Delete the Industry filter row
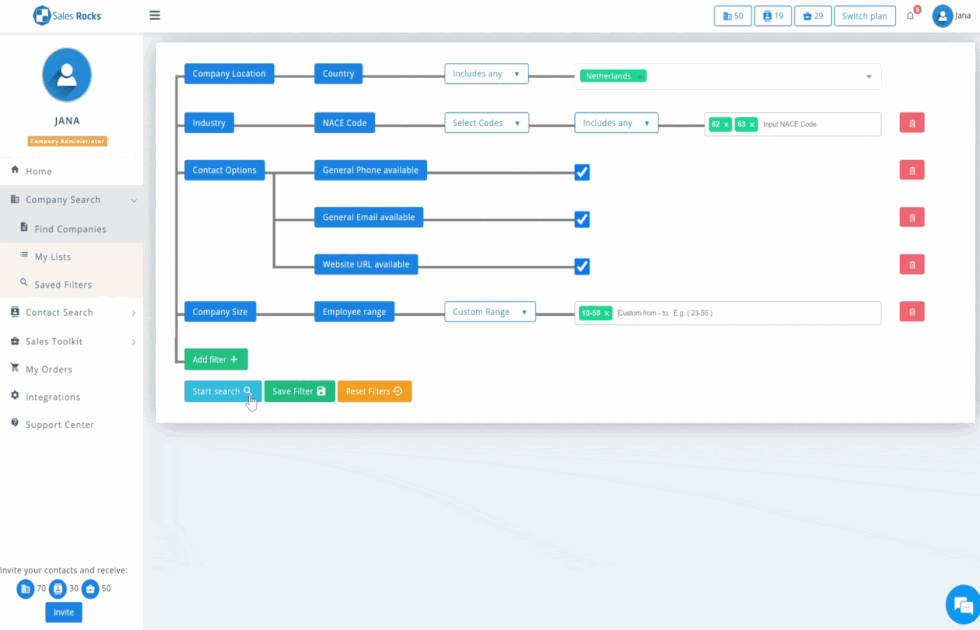Image resolution: width=980 pixels, height=630 pixels. coord(911,123)
